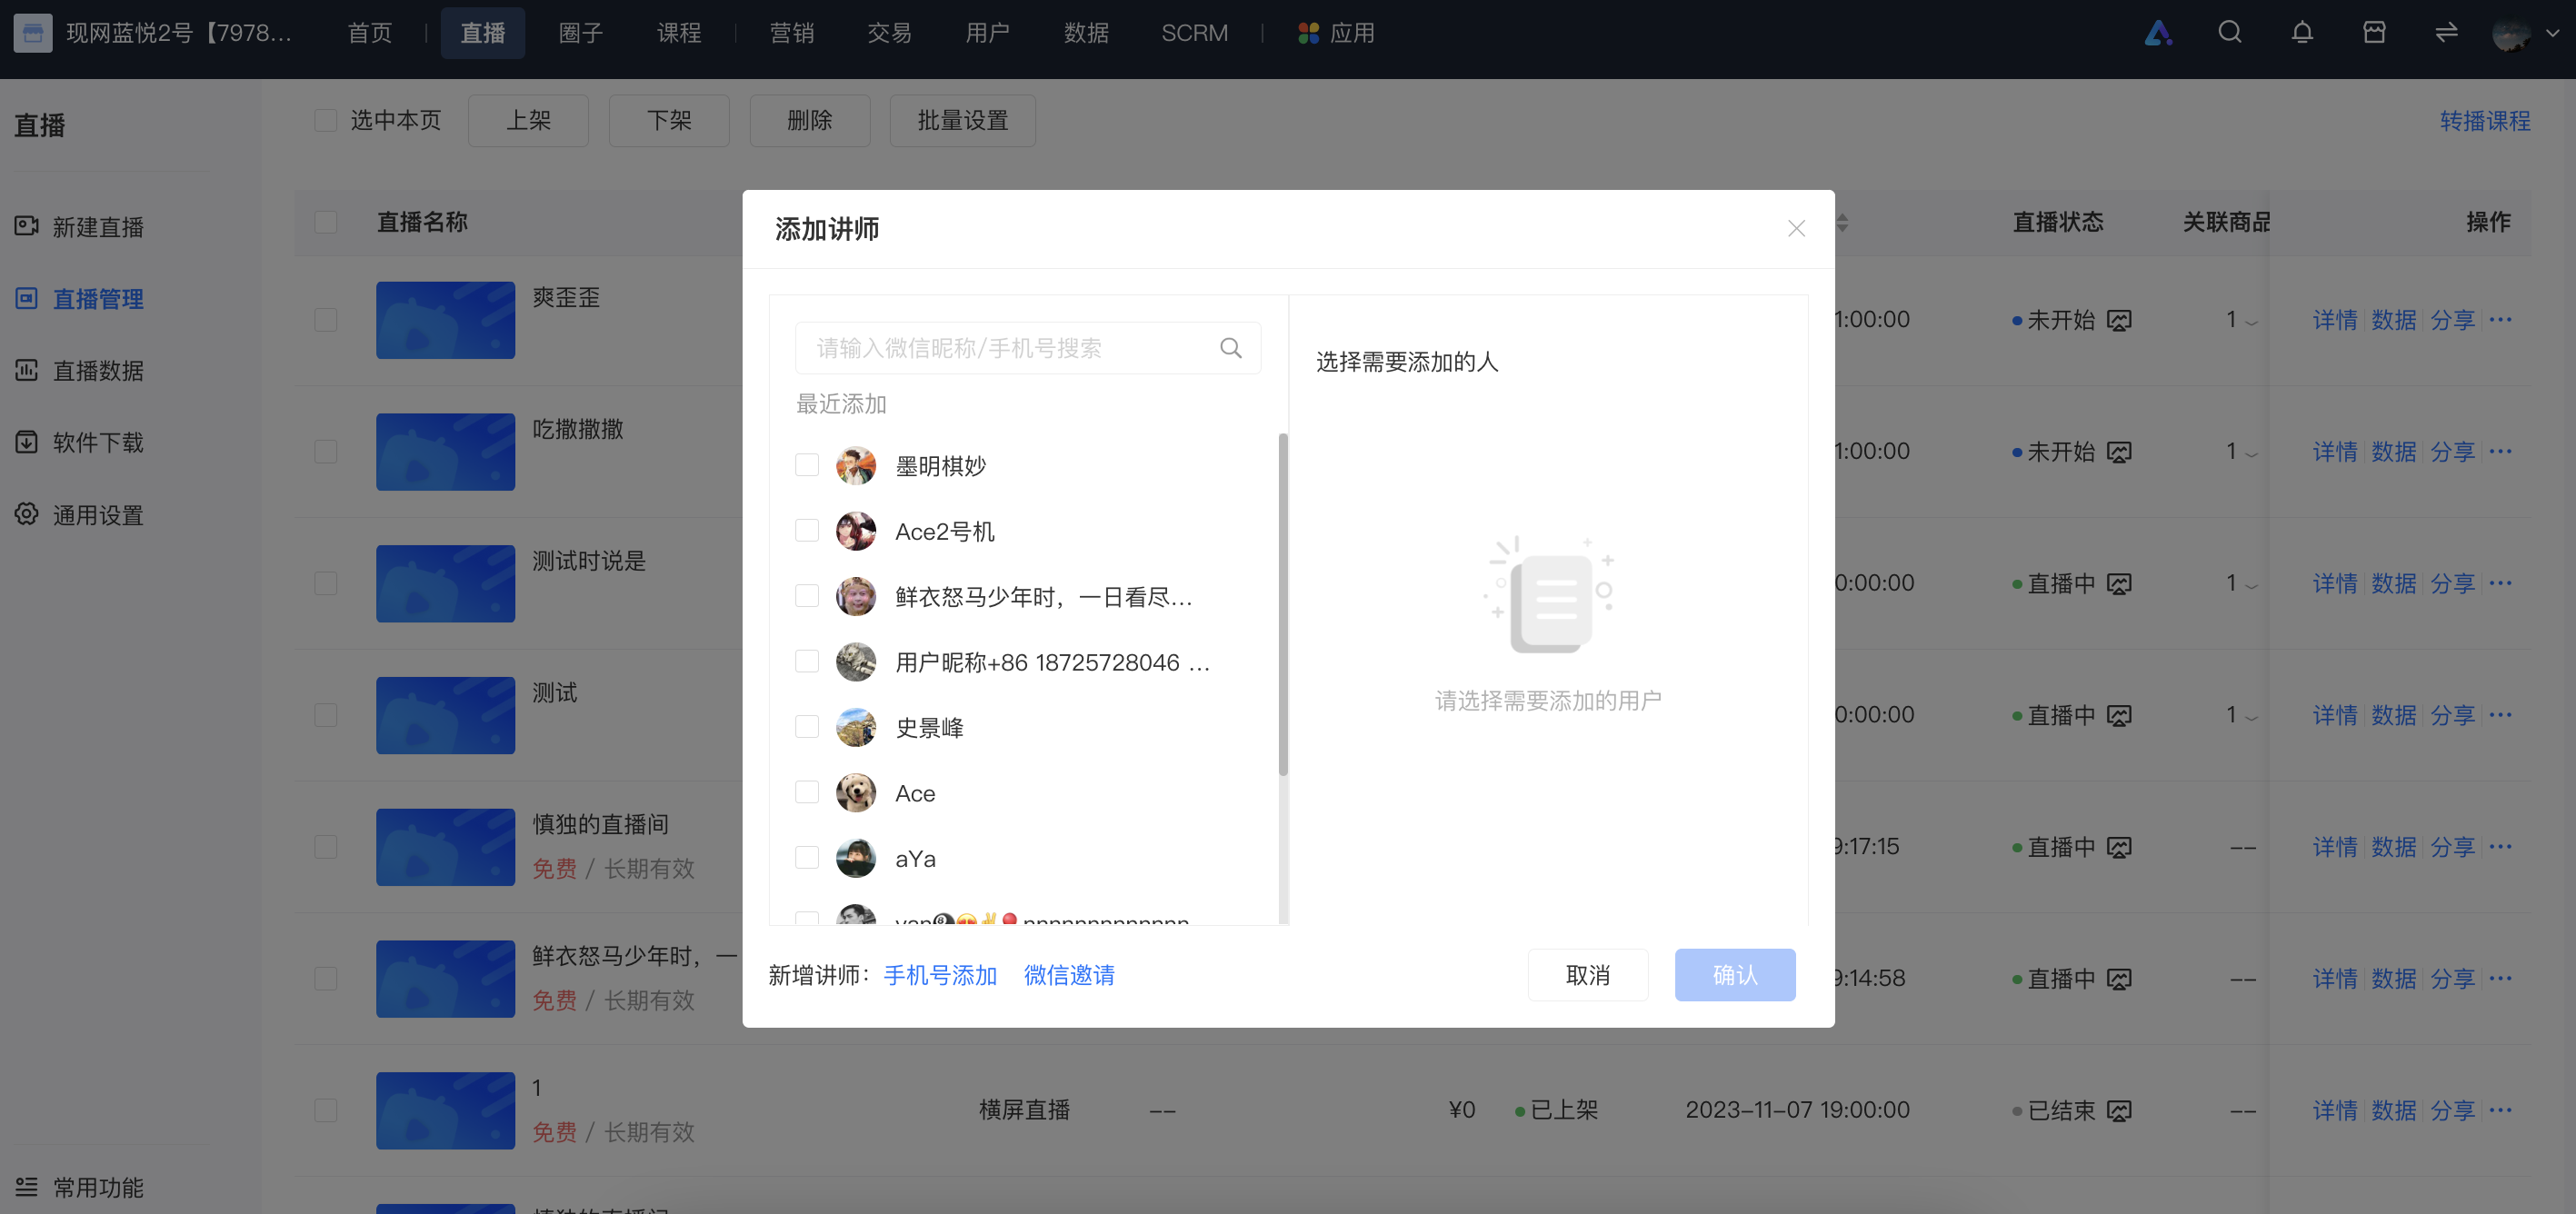Image resolution: width=2576 pixels, height=1214 pixels.
Task: Click the sort arrows in the table header
Action: [1842, 222]
